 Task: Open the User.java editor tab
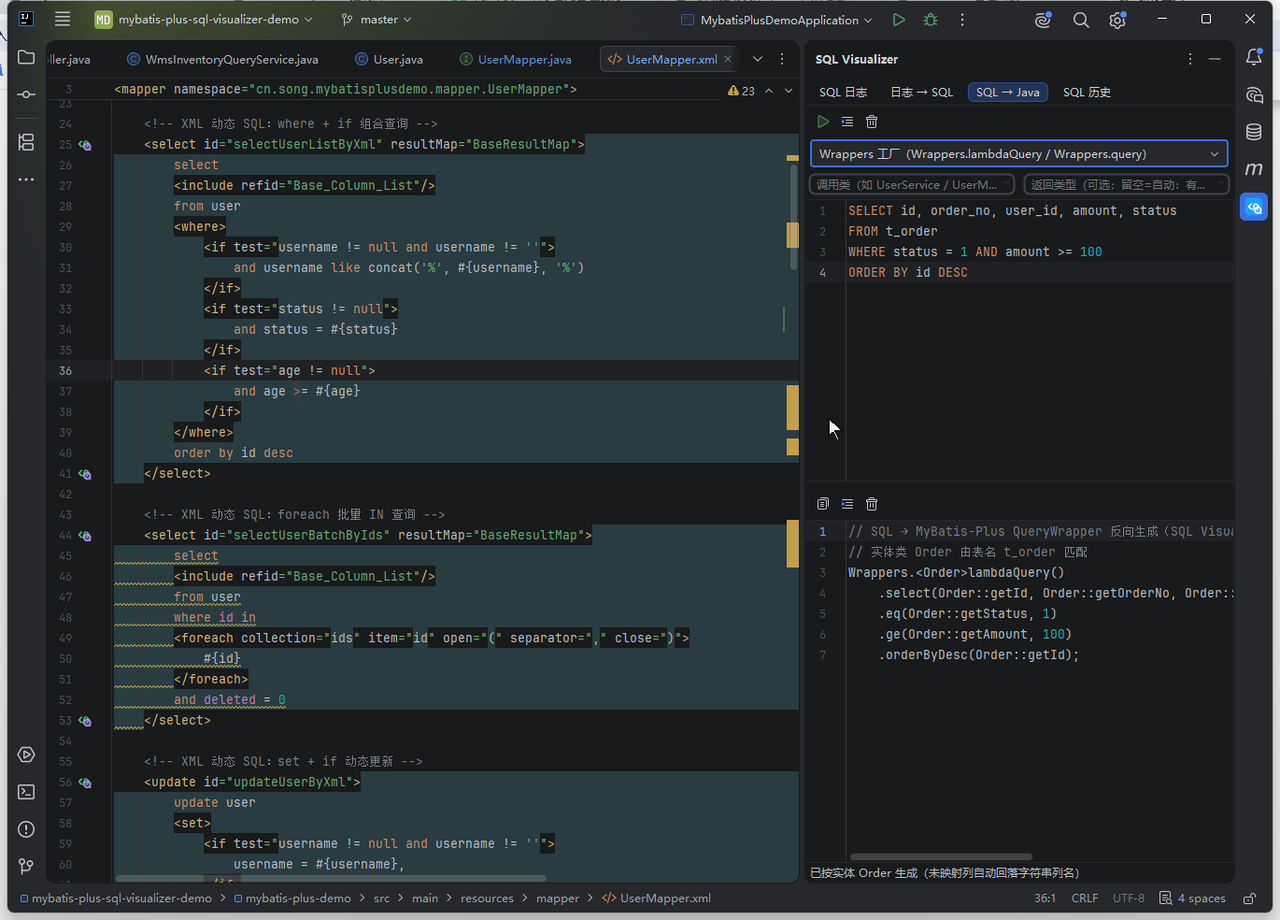[x=388, y=59]
